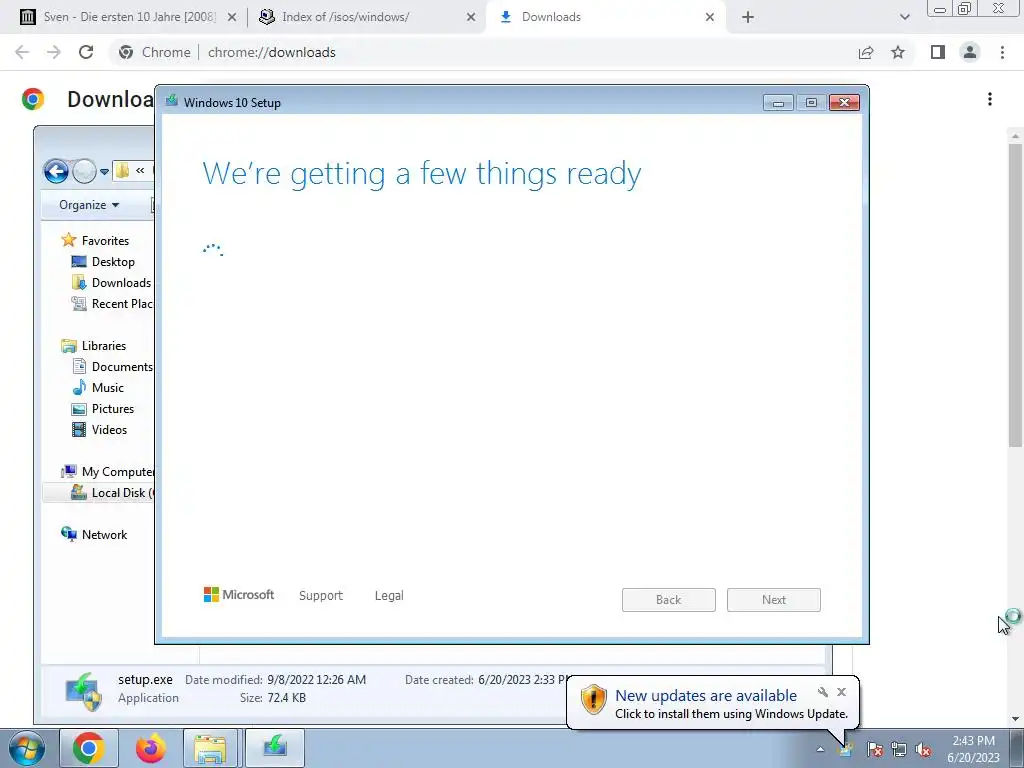1024x768 pixels.
Task: Share this page from Chrome's toolbar
Action: point(866,52)
